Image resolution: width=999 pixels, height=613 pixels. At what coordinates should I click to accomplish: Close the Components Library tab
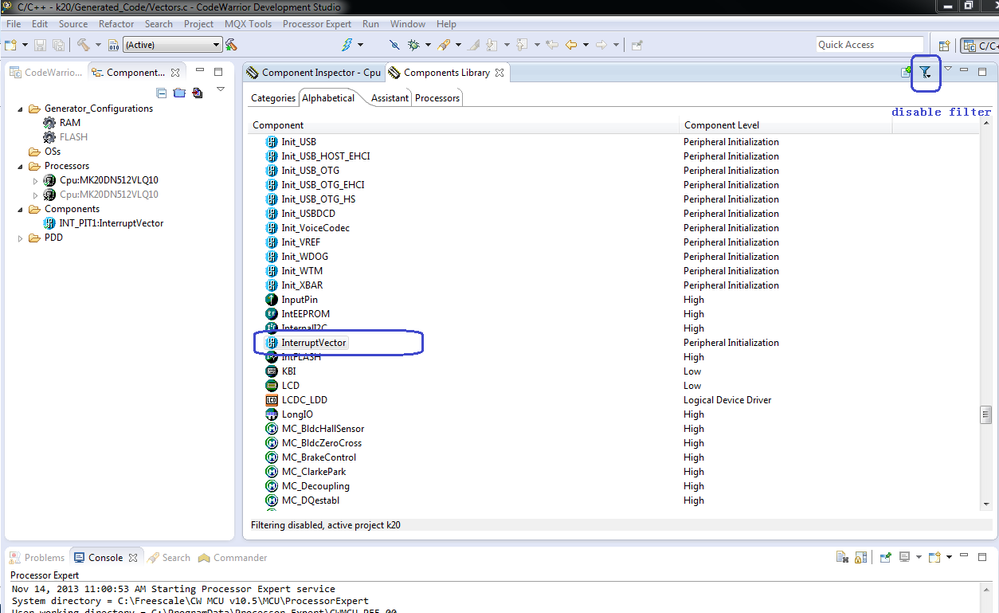(x=500, y=73)
